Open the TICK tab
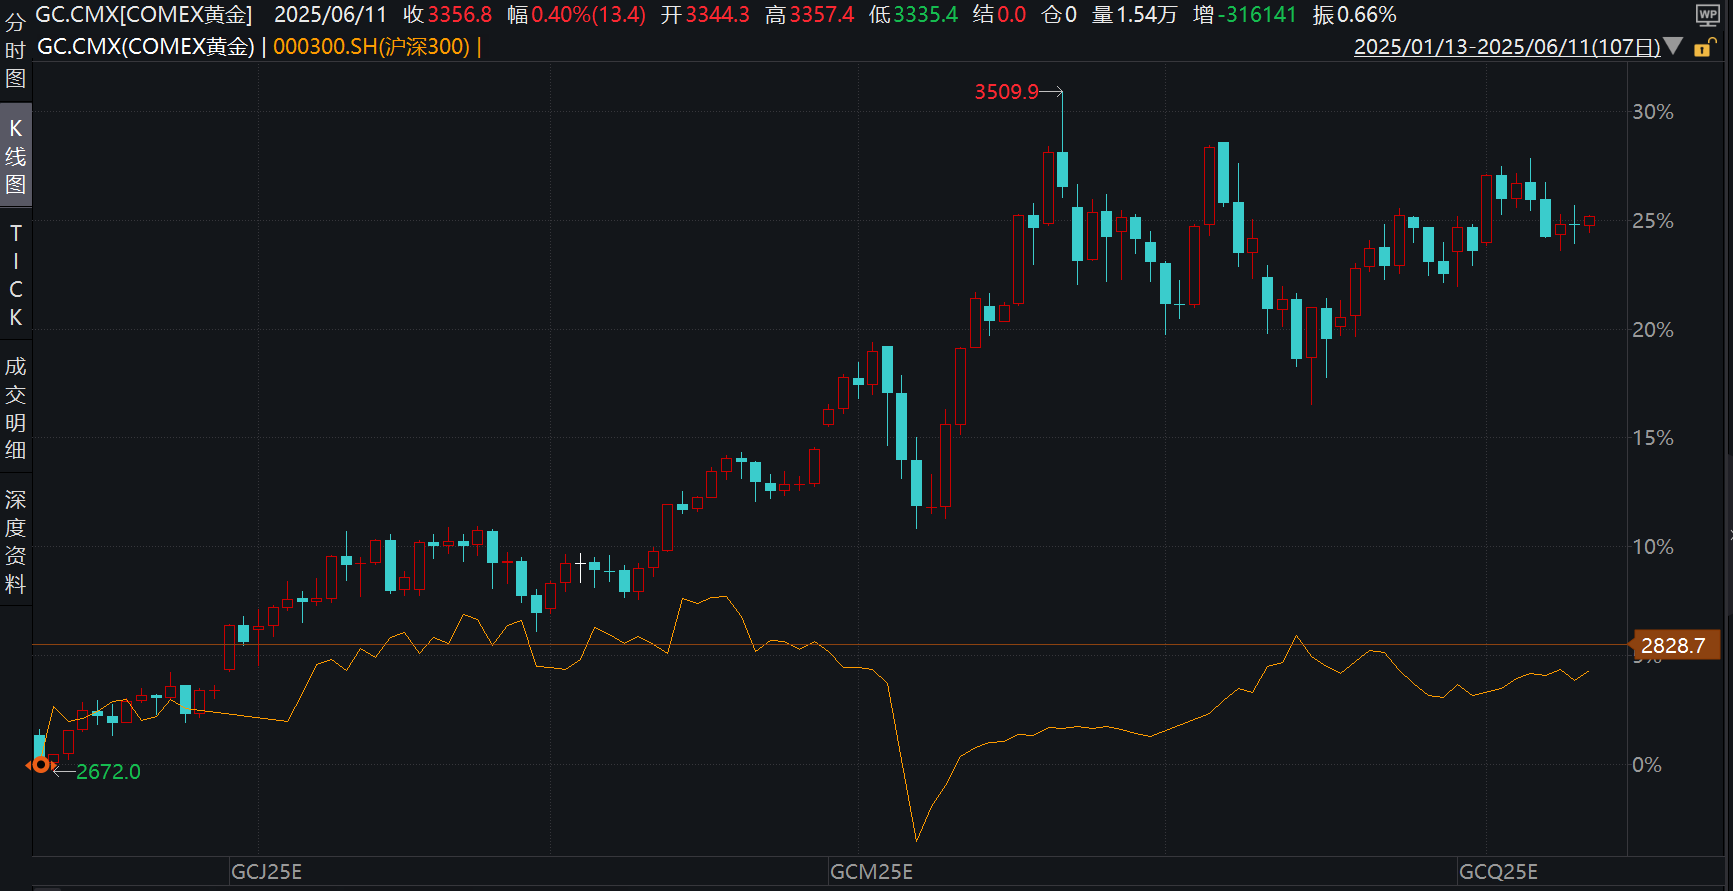Screen dimensions: 1733x891 tap(15, 275)
